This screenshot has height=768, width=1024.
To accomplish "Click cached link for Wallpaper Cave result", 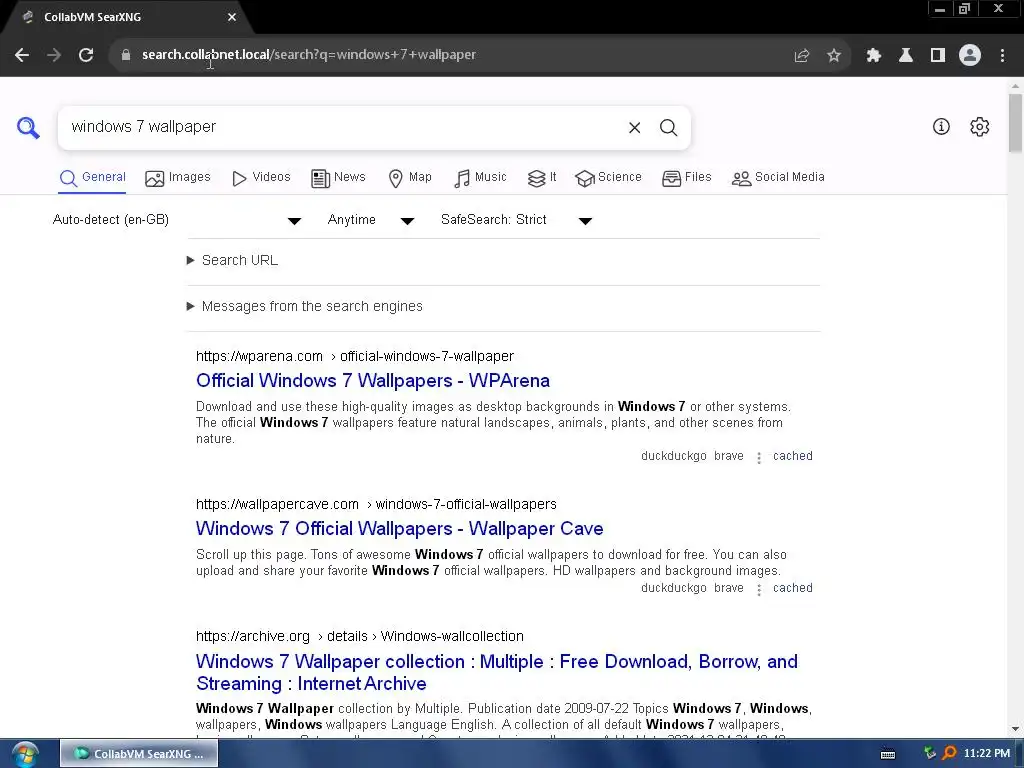I will click(x=792, y=588).
